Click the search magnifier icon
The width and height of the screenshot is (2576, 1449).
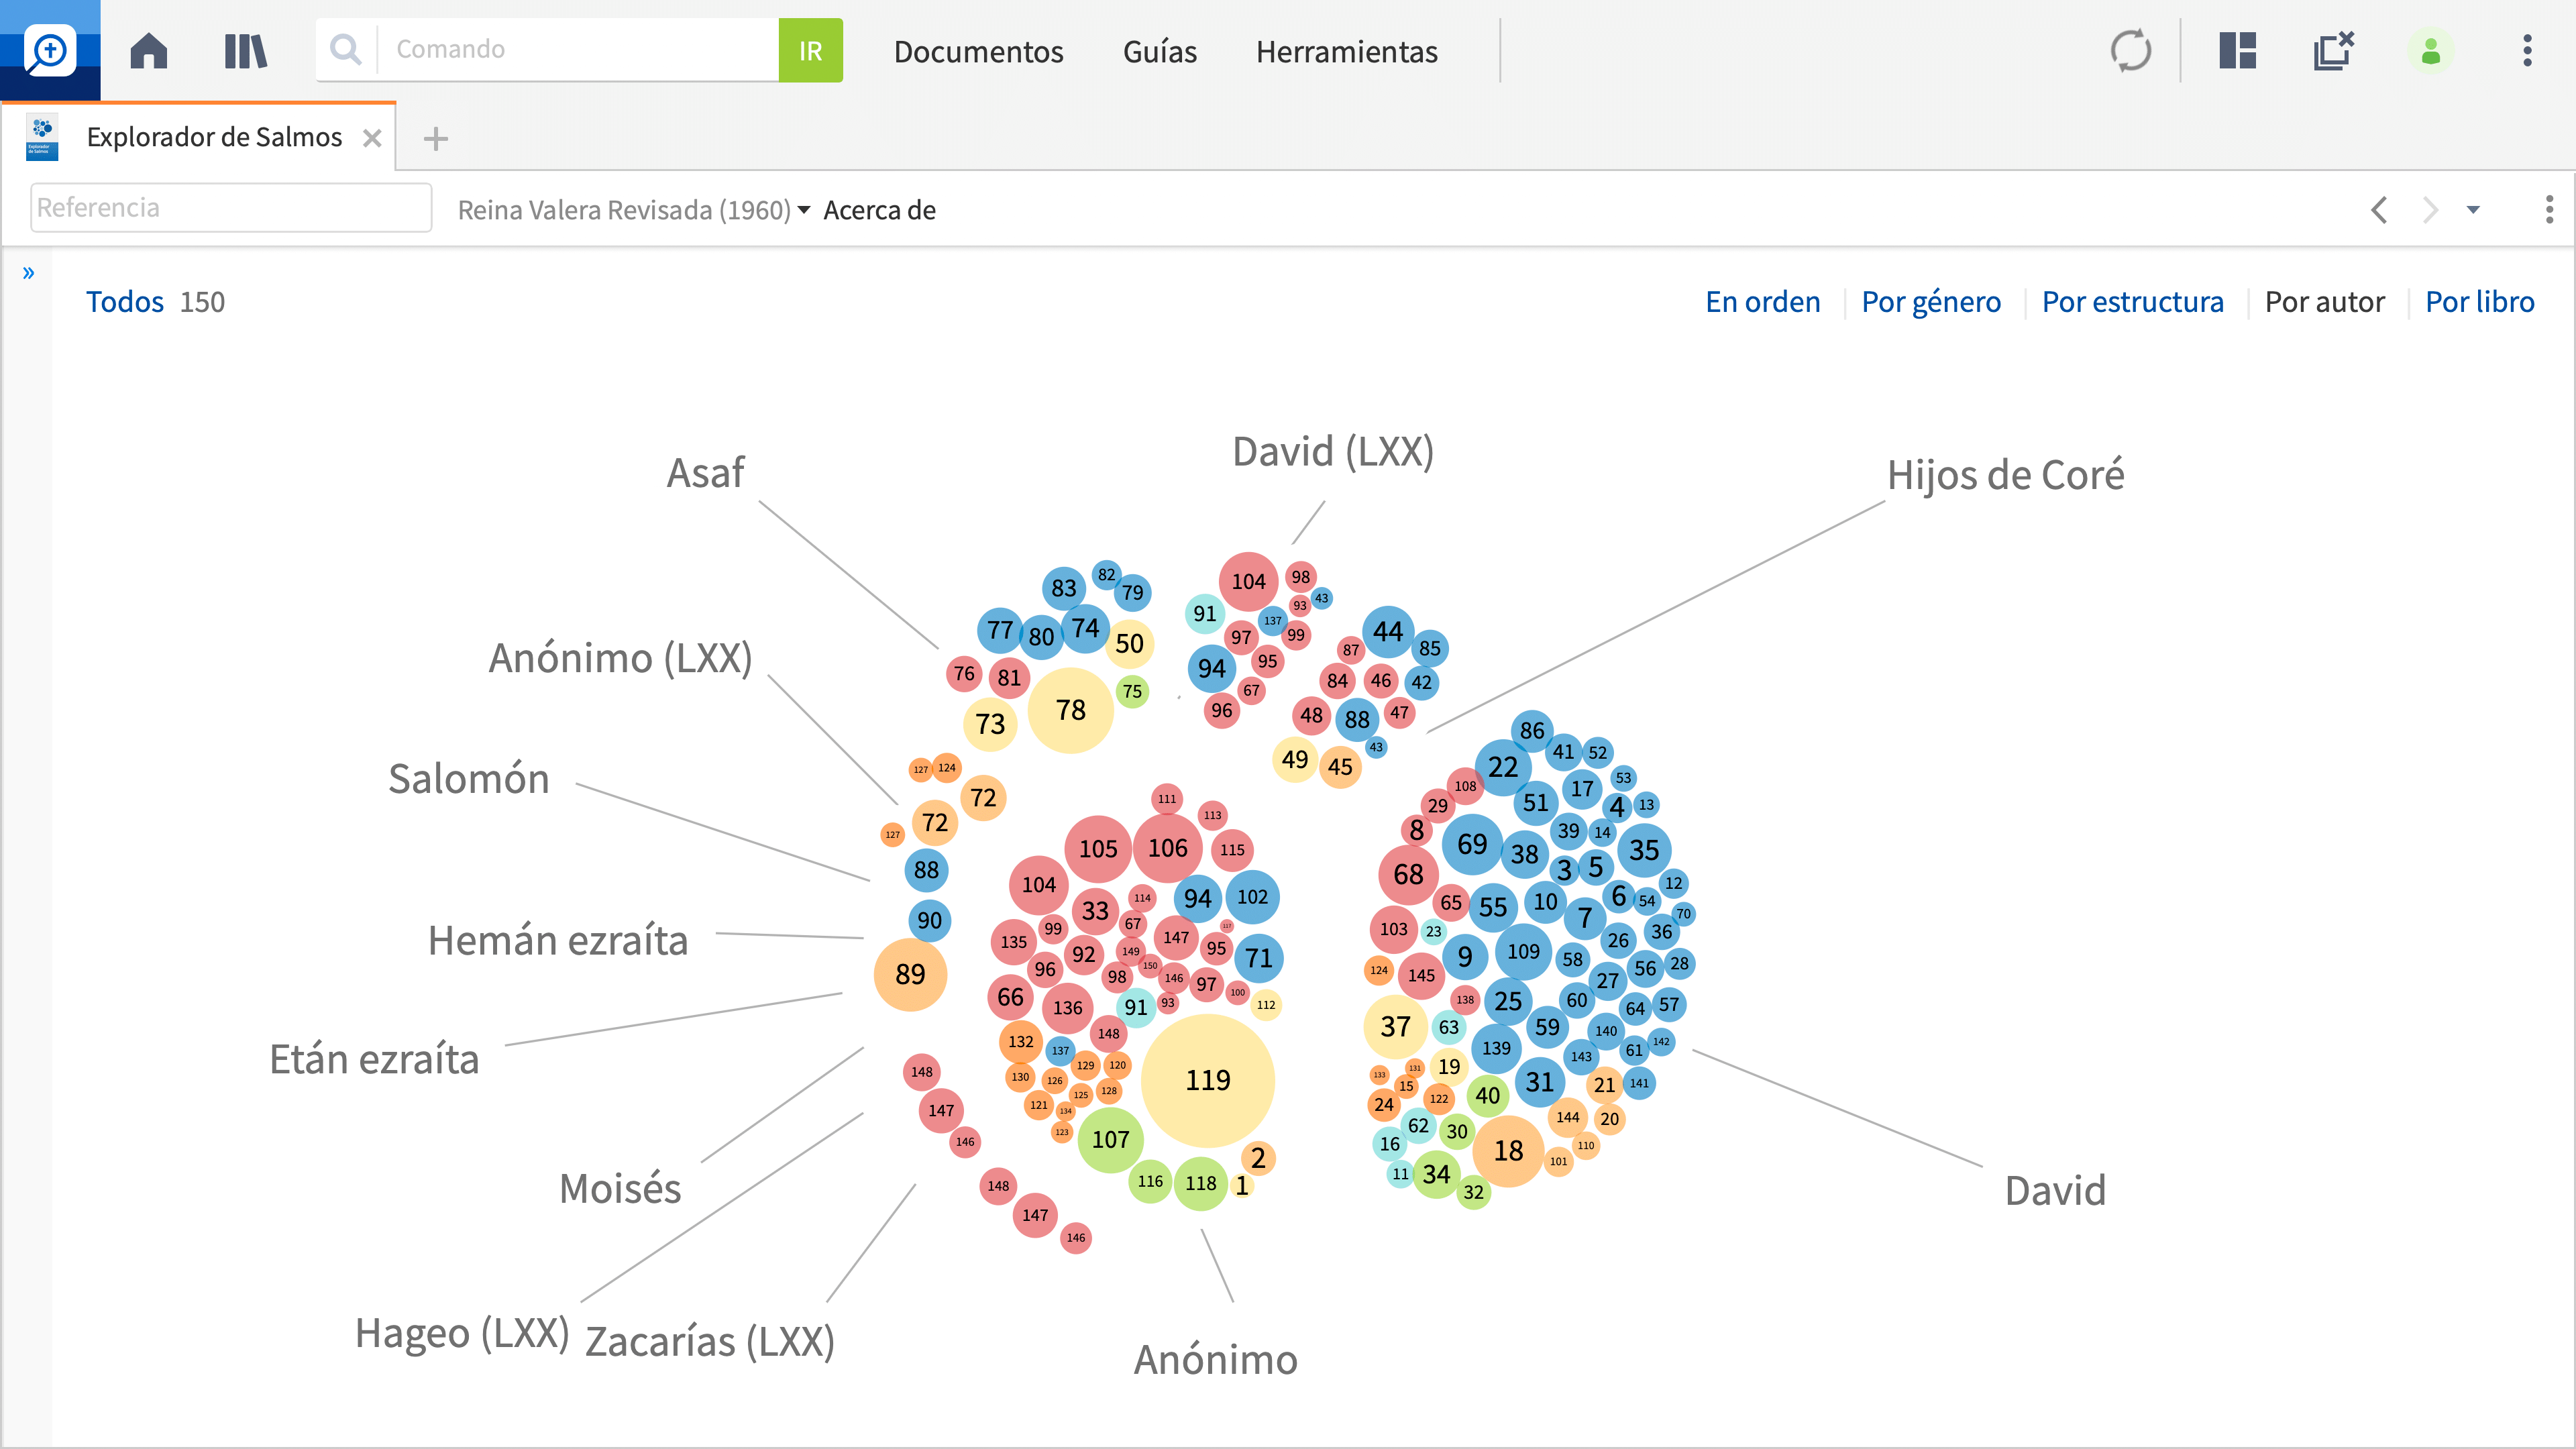click(345, 50)
